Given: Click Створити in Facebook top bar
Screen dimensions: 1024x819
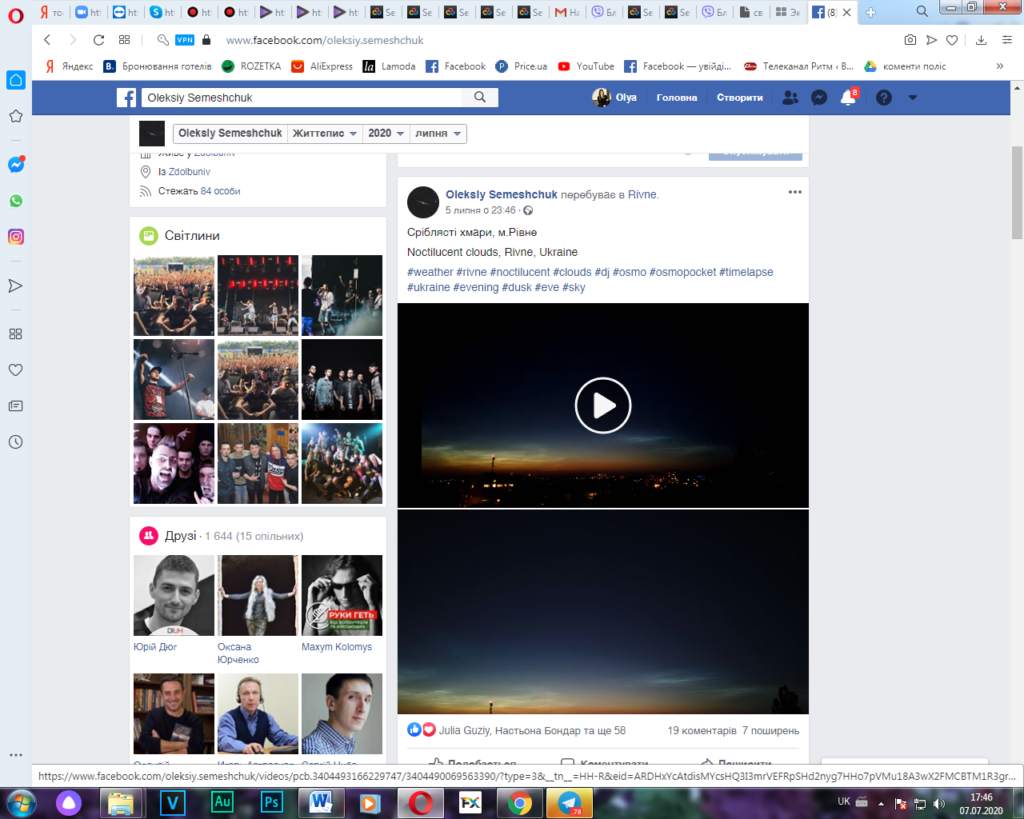Looking at the screenshot, I should coord(740,98).
